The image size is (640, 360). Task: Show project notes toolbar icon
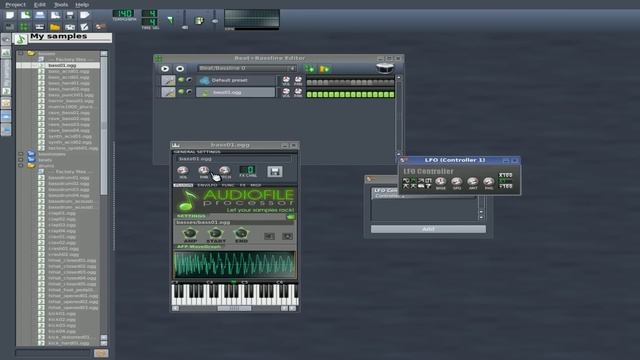point(84,27)
